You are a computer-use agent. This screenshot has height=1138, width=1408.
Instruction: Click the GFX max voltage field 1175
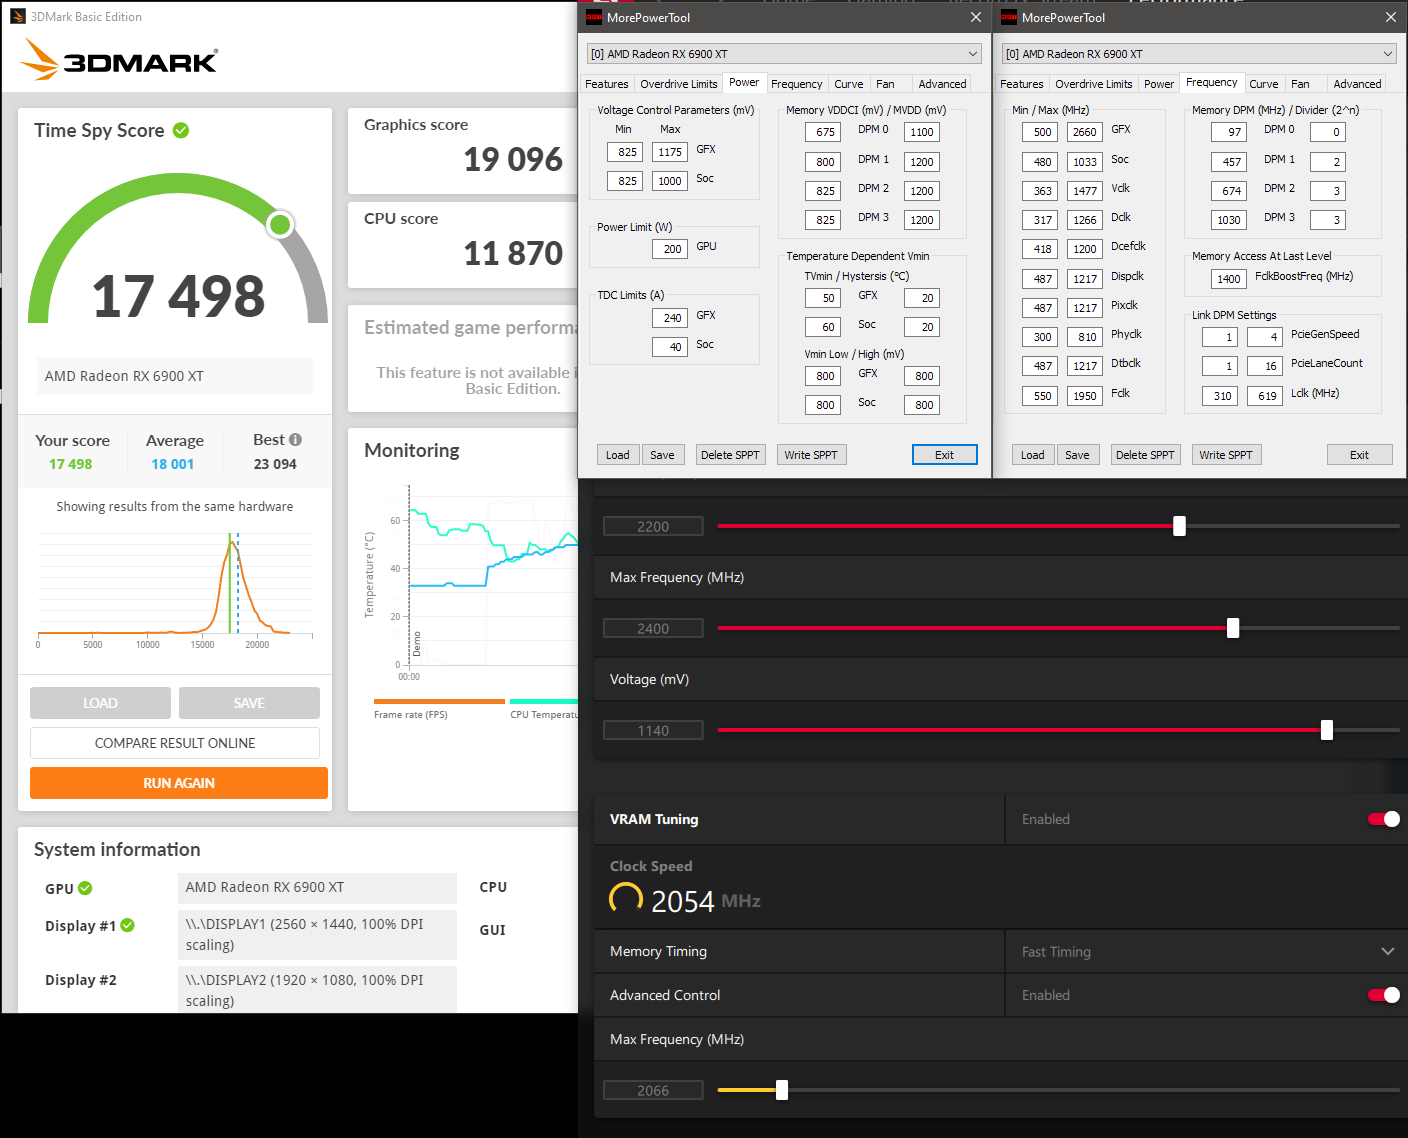670,152
